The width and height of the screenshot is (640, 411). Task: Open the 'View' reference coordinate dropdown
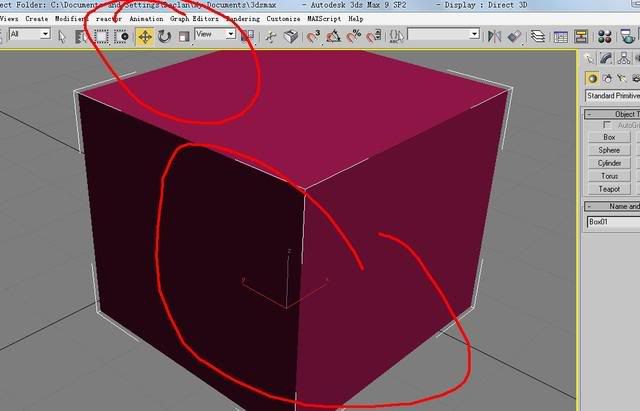coord(214,34)
